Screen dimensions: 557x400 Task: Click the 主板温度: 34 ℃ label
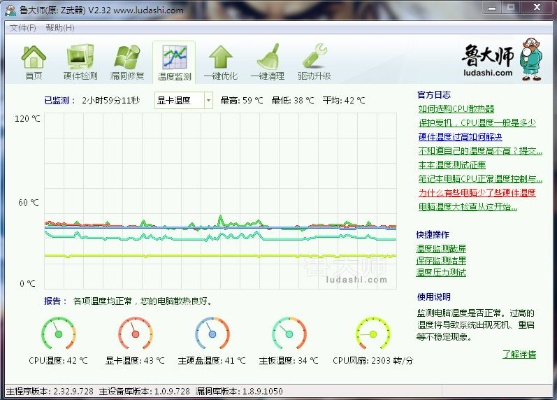point(288,361)
